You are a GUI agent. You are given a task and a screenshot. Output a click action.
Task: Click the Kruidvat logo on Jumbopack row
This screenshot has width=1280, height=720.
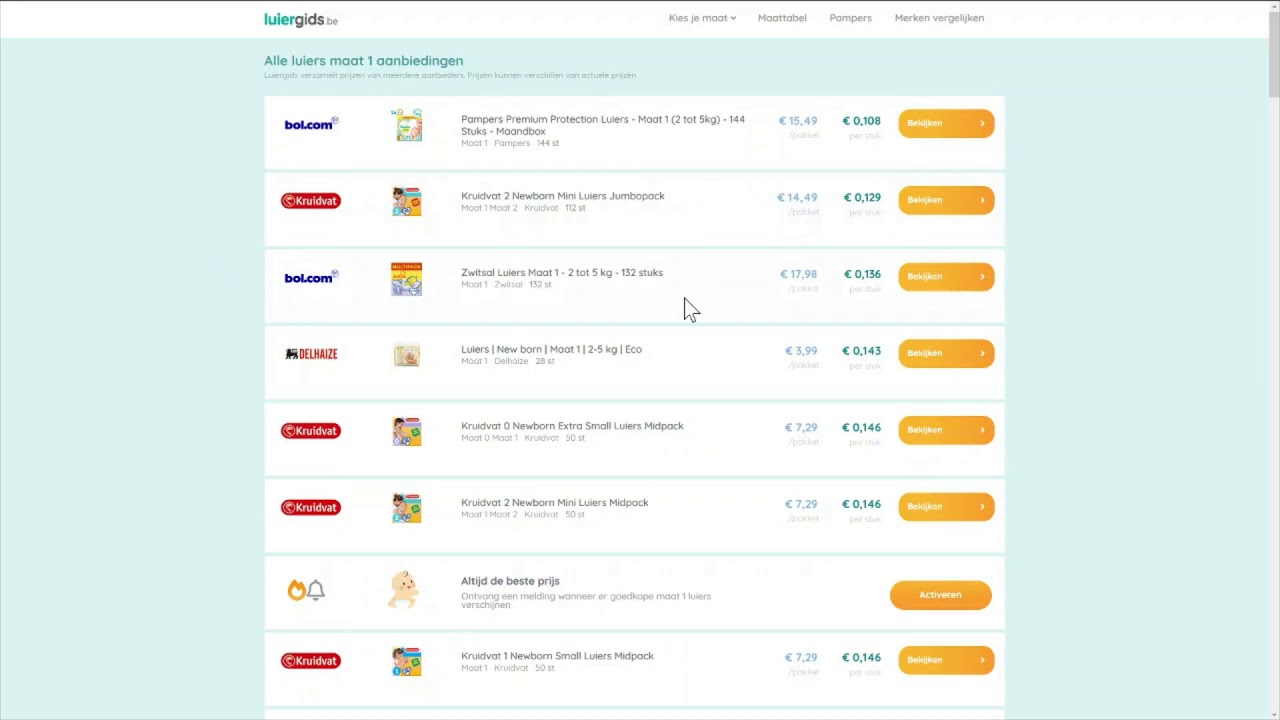click(x=311, y=201)
